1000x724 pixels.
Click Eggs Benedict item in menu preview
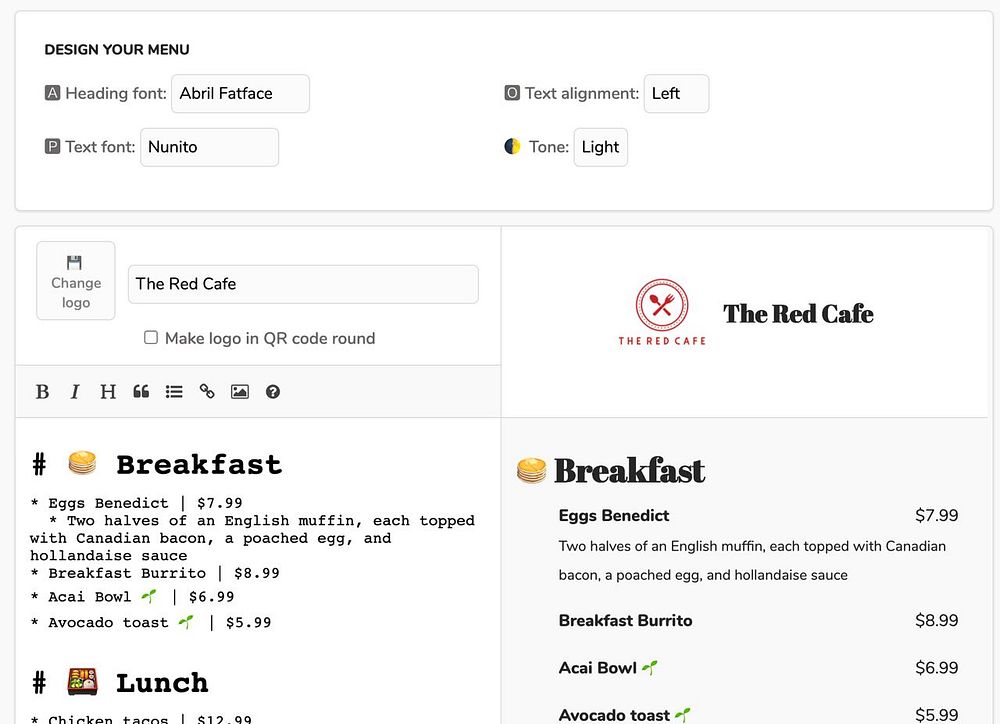click(x=614, y=515)
